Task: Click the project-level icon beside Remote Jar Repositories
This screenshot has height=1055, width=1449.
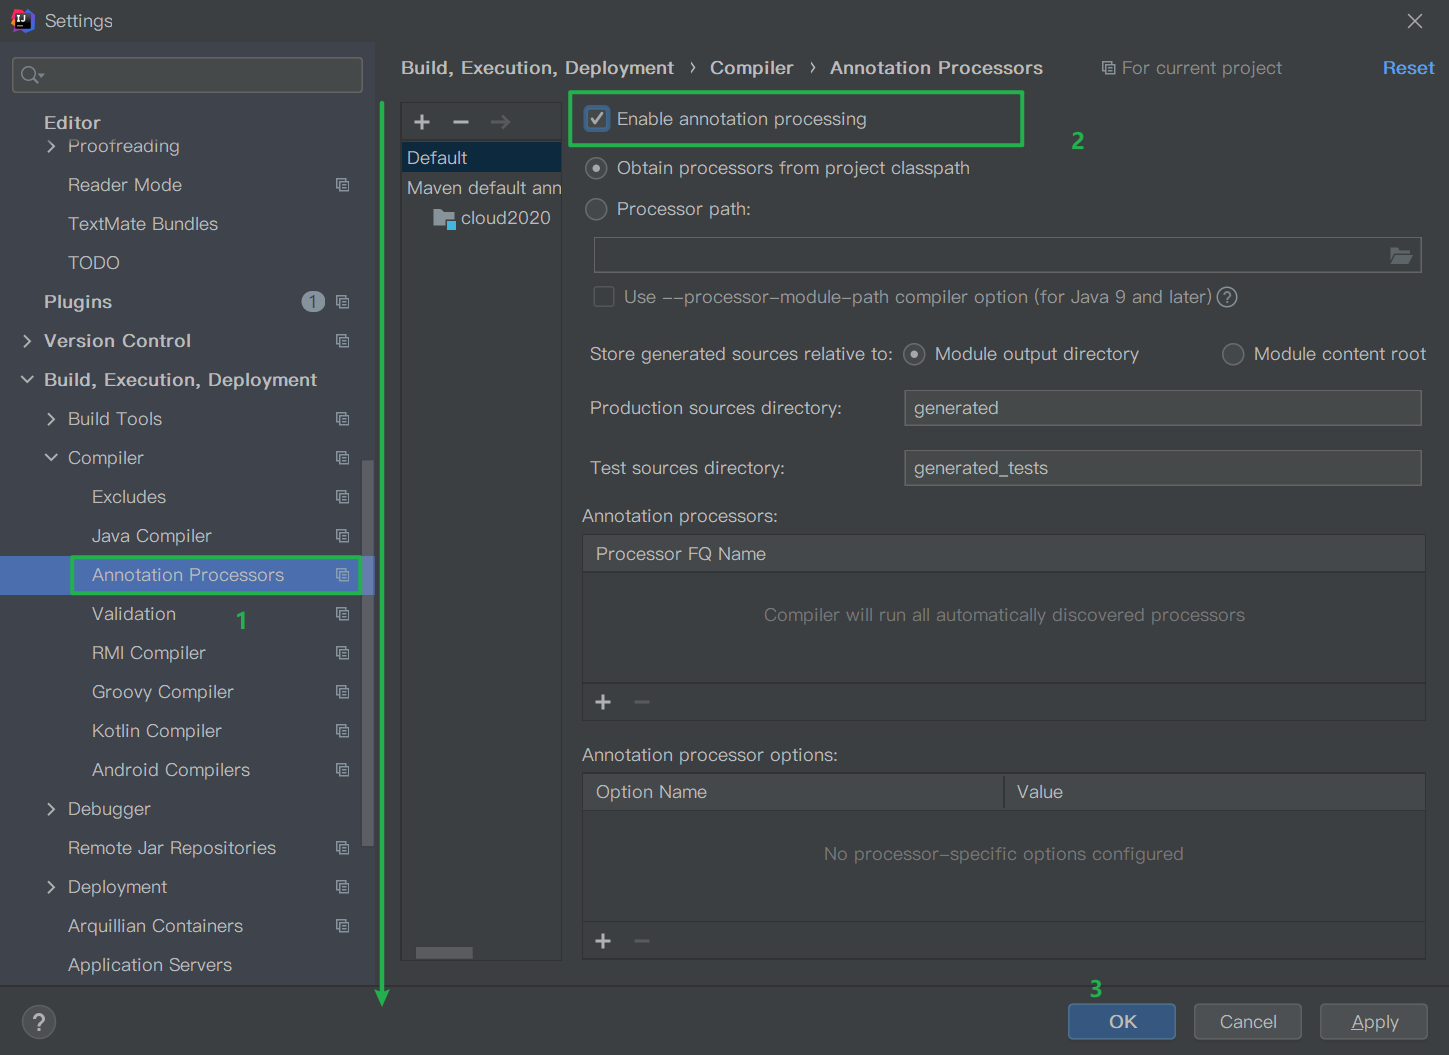Action: pyautogui.click(x=343, y=848)
